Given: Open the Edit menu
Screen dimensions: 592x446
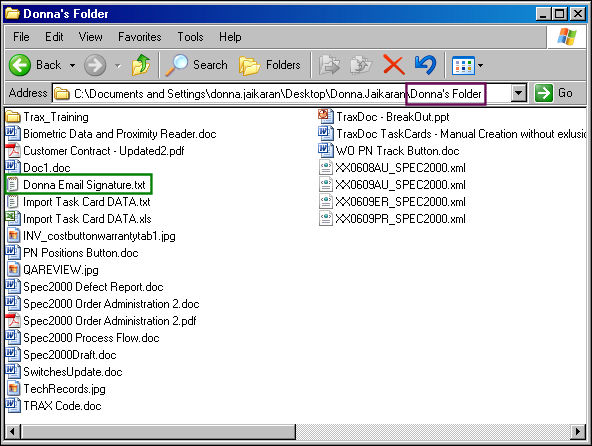Looking at the screenshot, I should pyautogui.click(x=54, y=37).
